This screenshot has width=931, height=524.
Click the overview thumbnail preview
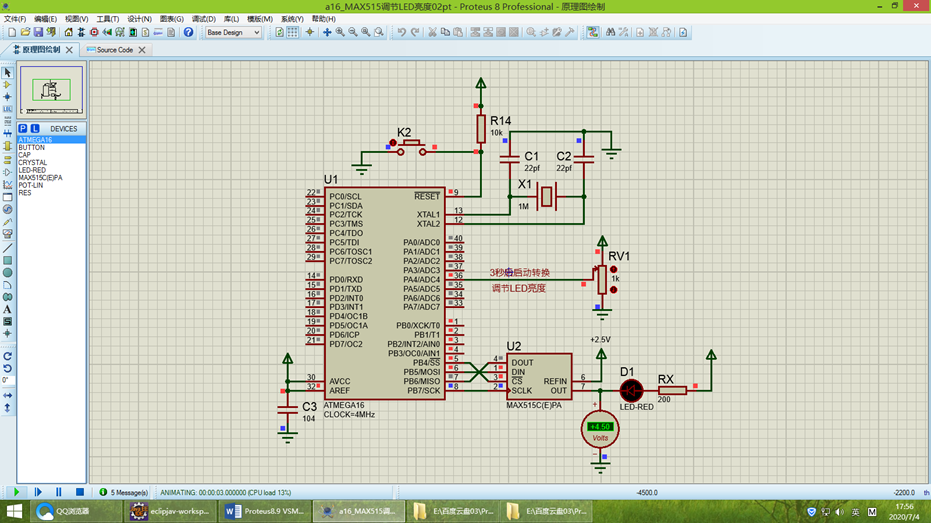click(x=52, y=90)
